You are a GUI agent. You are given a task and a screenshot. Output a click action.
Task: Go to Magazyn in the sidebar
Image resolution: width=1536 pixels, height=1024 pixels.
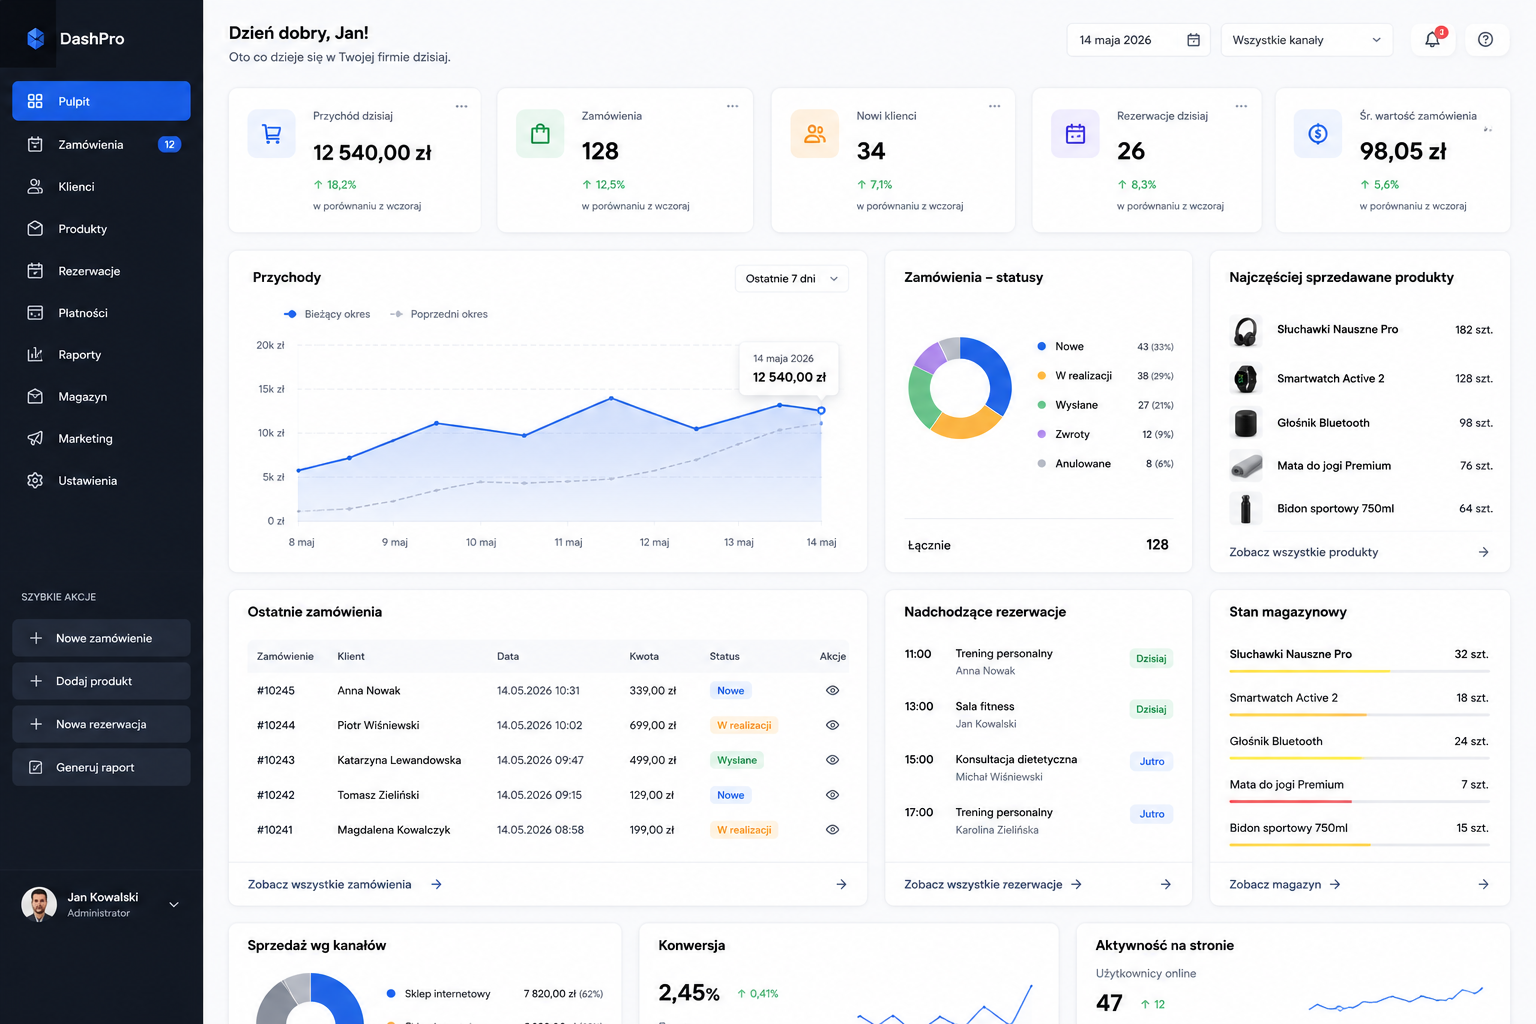pyautogui.click(x=101, y=397)
